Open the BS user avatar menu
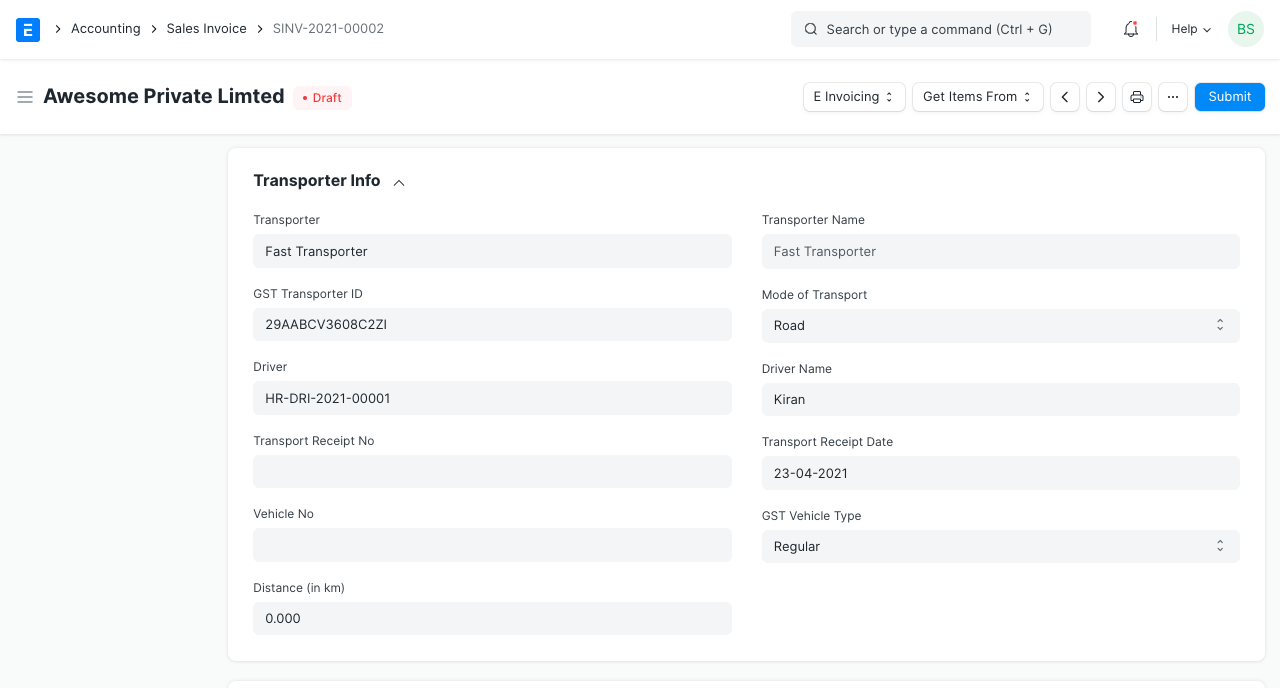 [1245, 29]
